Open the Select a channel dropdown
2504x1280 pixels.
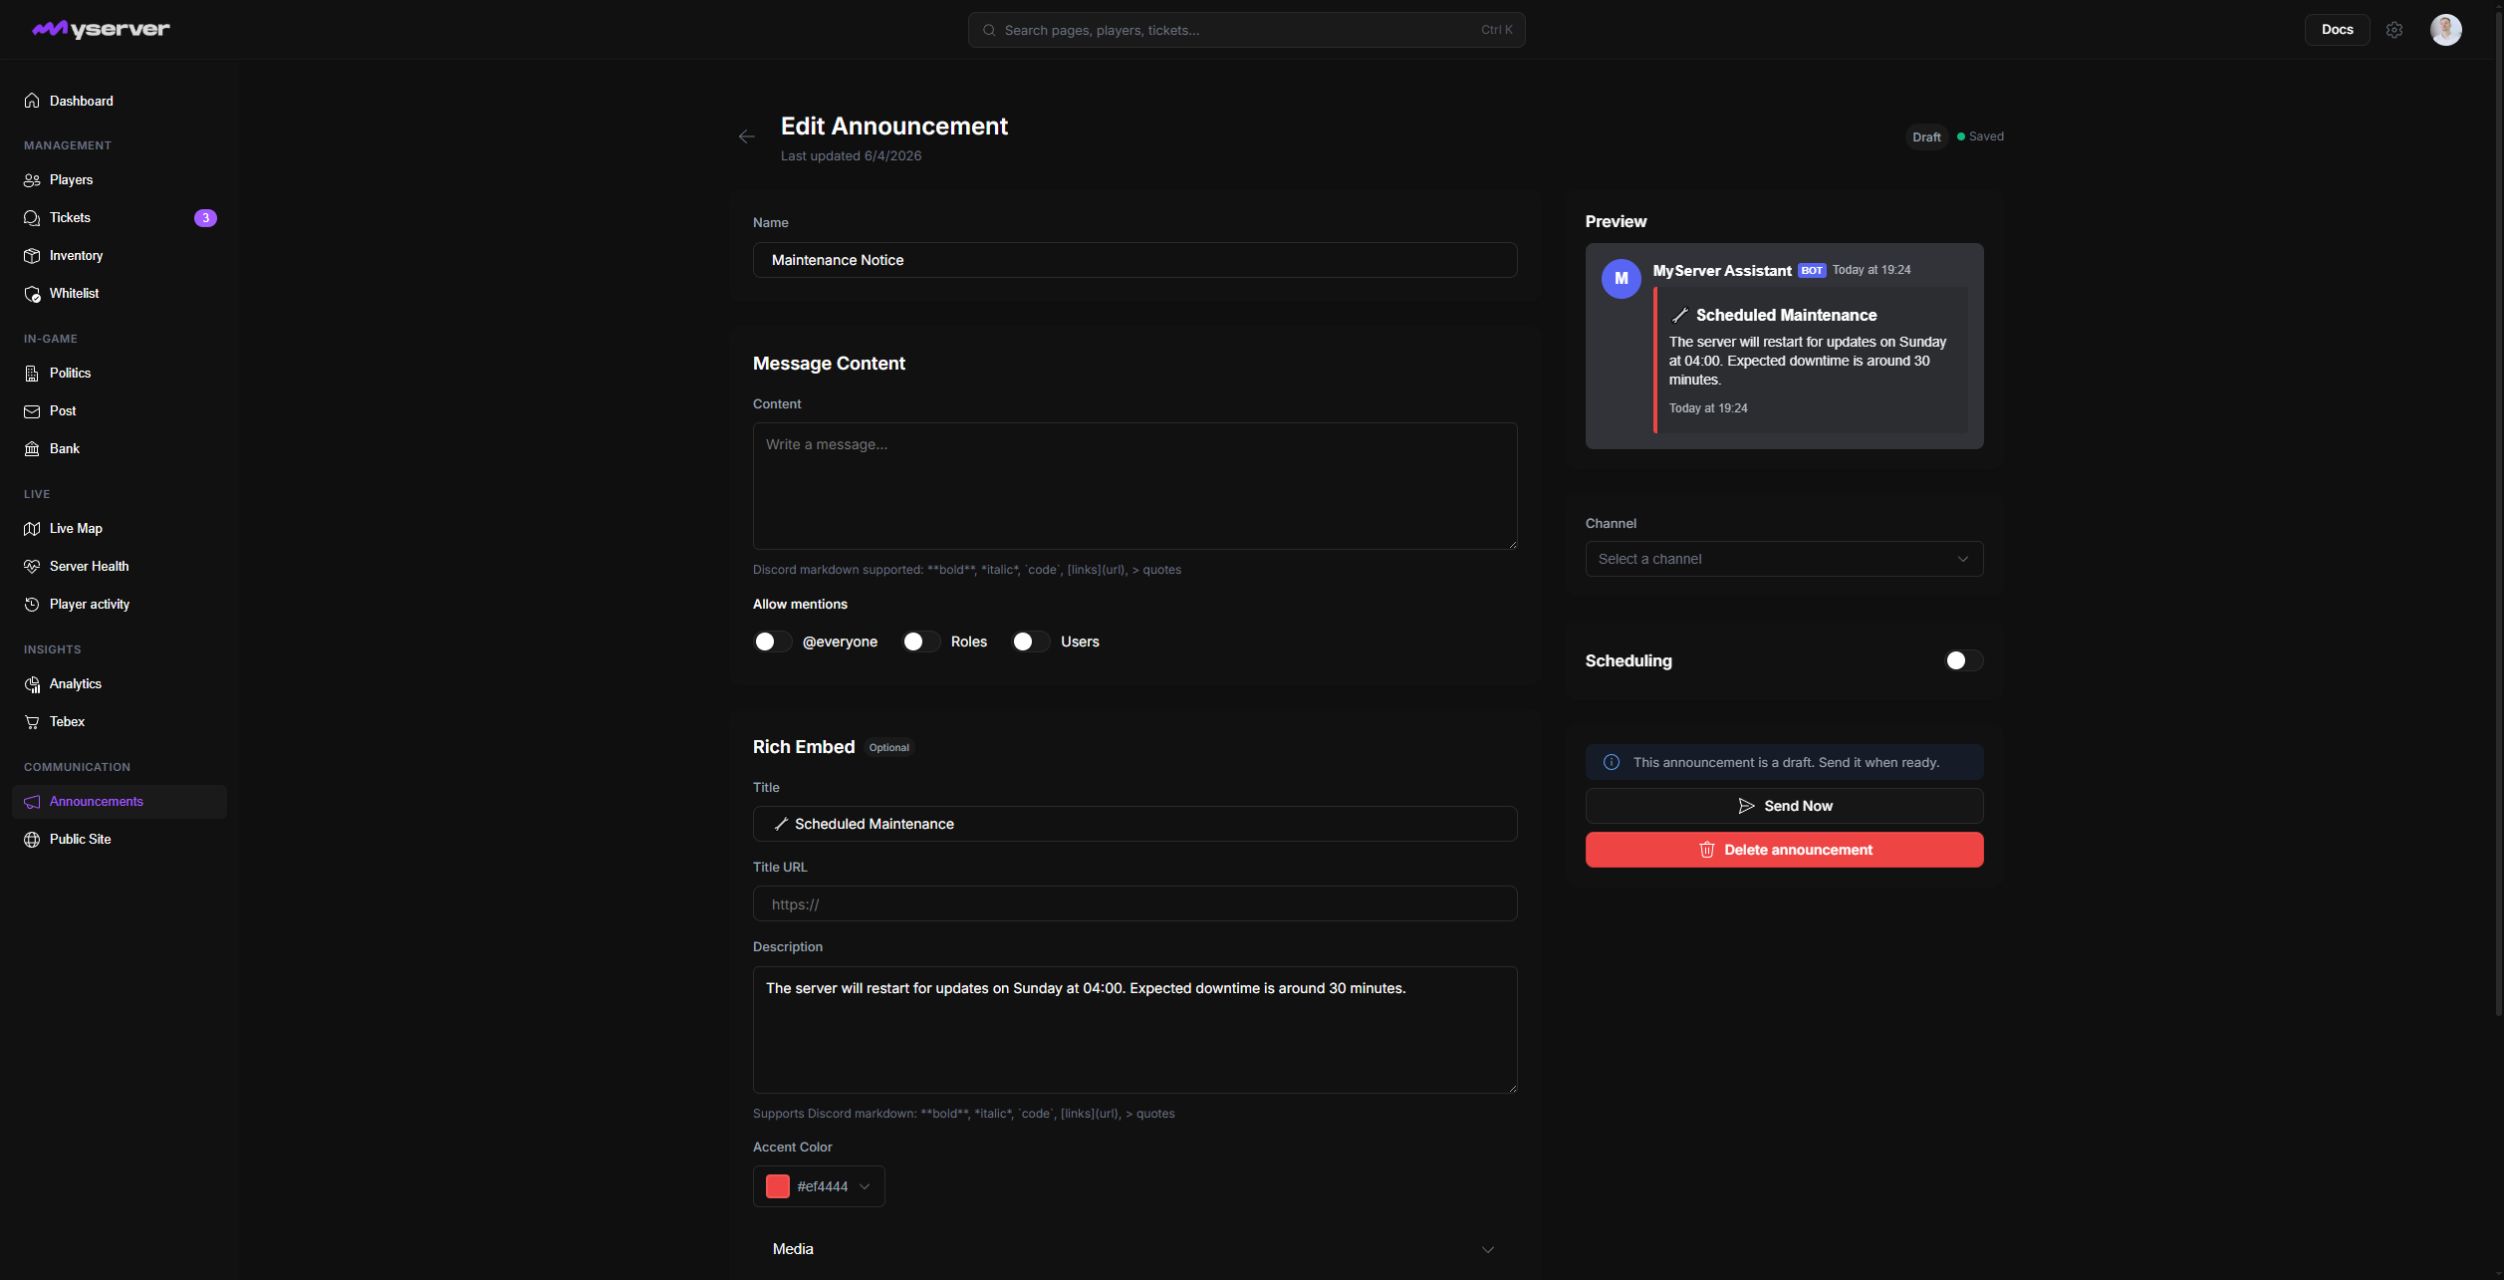click(x=1784, y=559)
